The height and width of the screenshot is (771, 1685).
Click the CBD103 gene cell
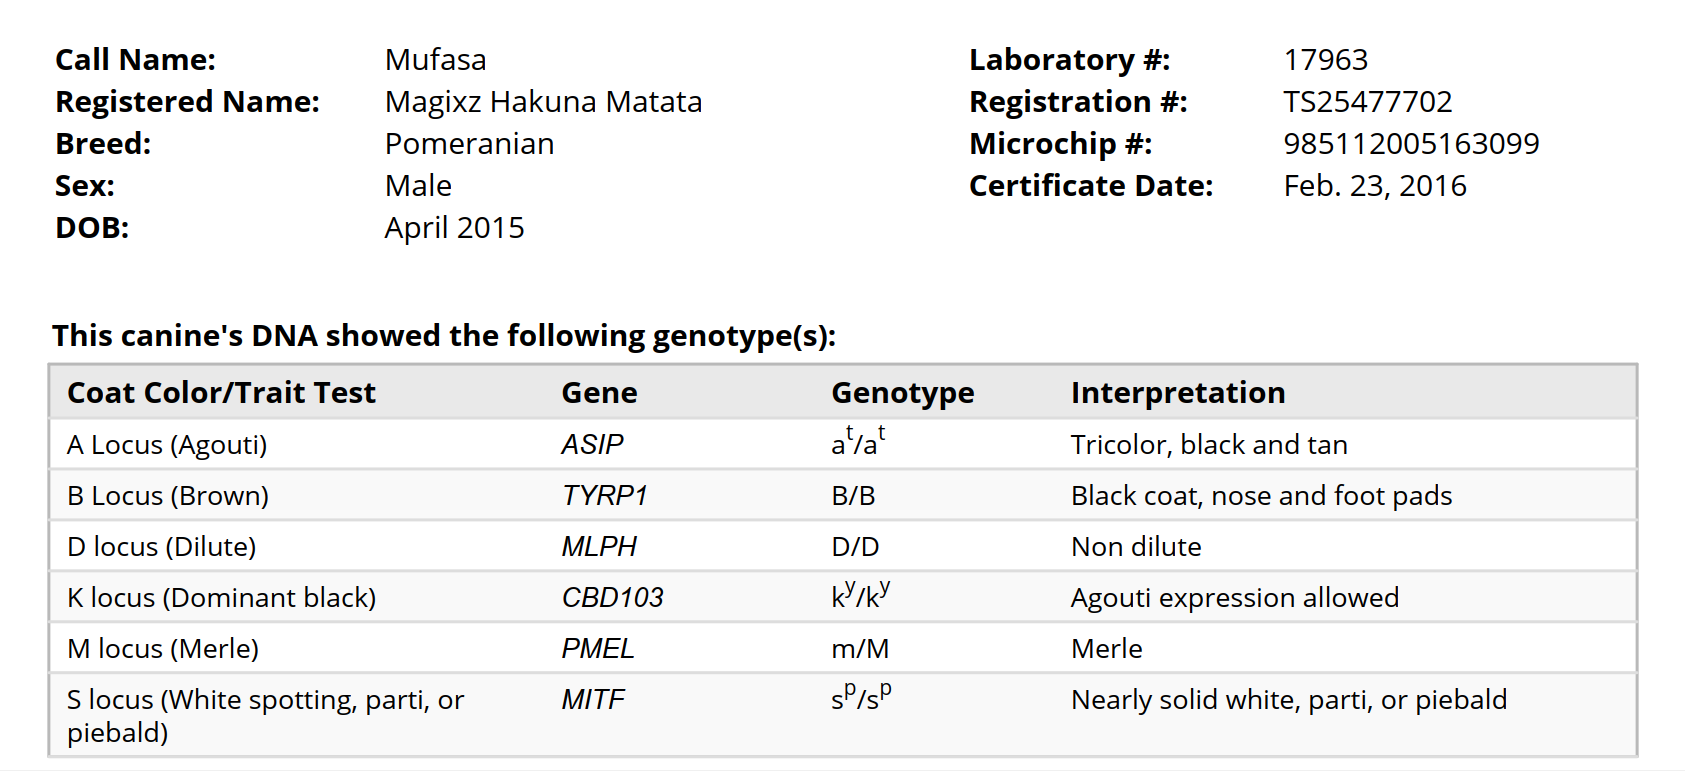[612, 598]
